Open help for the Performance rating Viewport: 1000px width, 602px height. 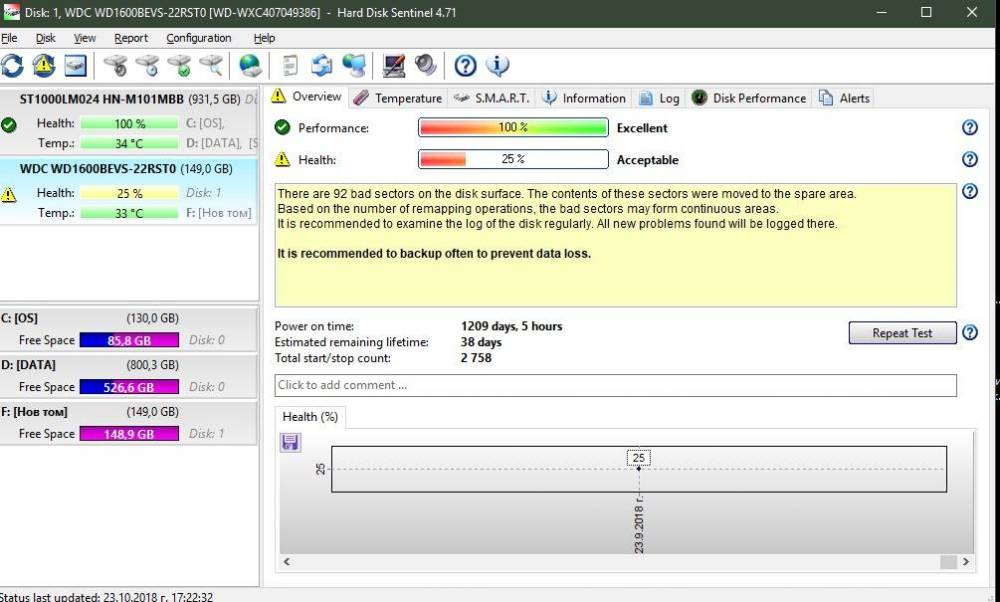pyautogui.click(x=969, y=128)
